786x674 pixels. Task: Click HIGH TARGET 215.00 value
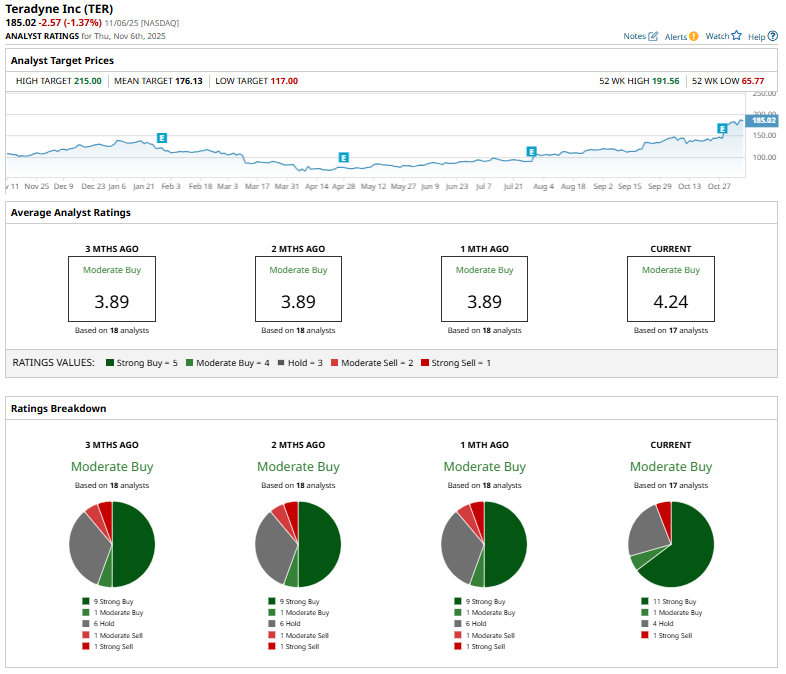pyautogui.click(x=87, y=81)
